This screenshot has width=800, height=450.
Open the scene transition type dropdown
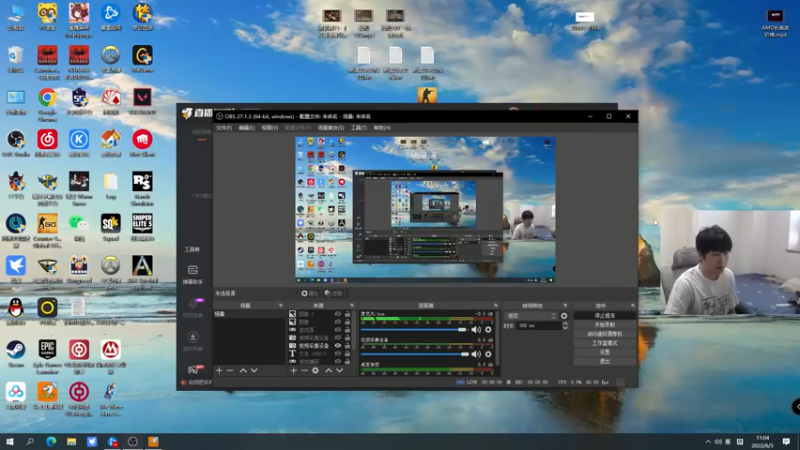coord(530,315)
